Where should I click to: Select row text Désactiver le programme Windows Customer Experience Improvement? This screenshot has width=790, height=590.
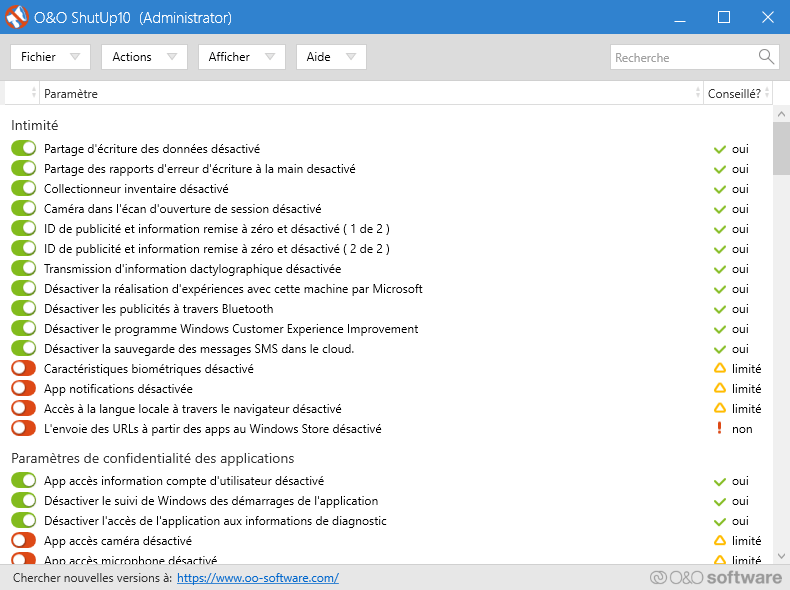coord(231,329)
